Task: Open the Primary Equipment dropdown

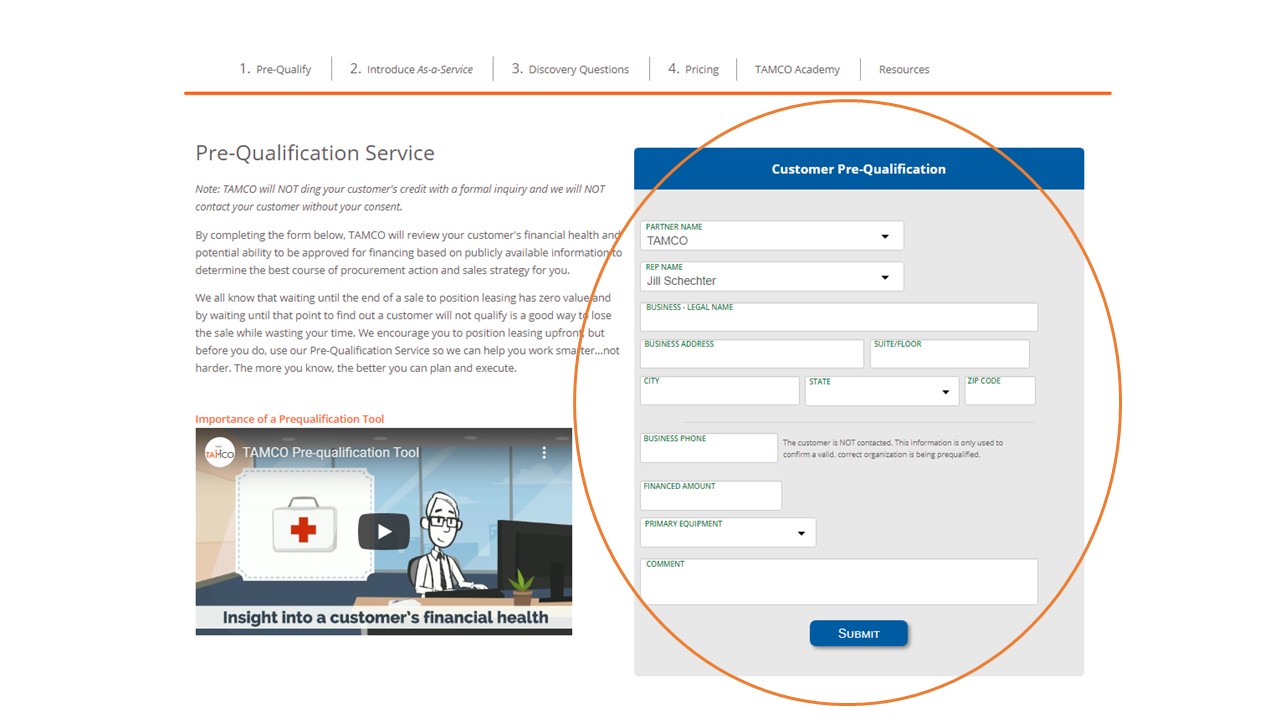Action: pos(728,532)
